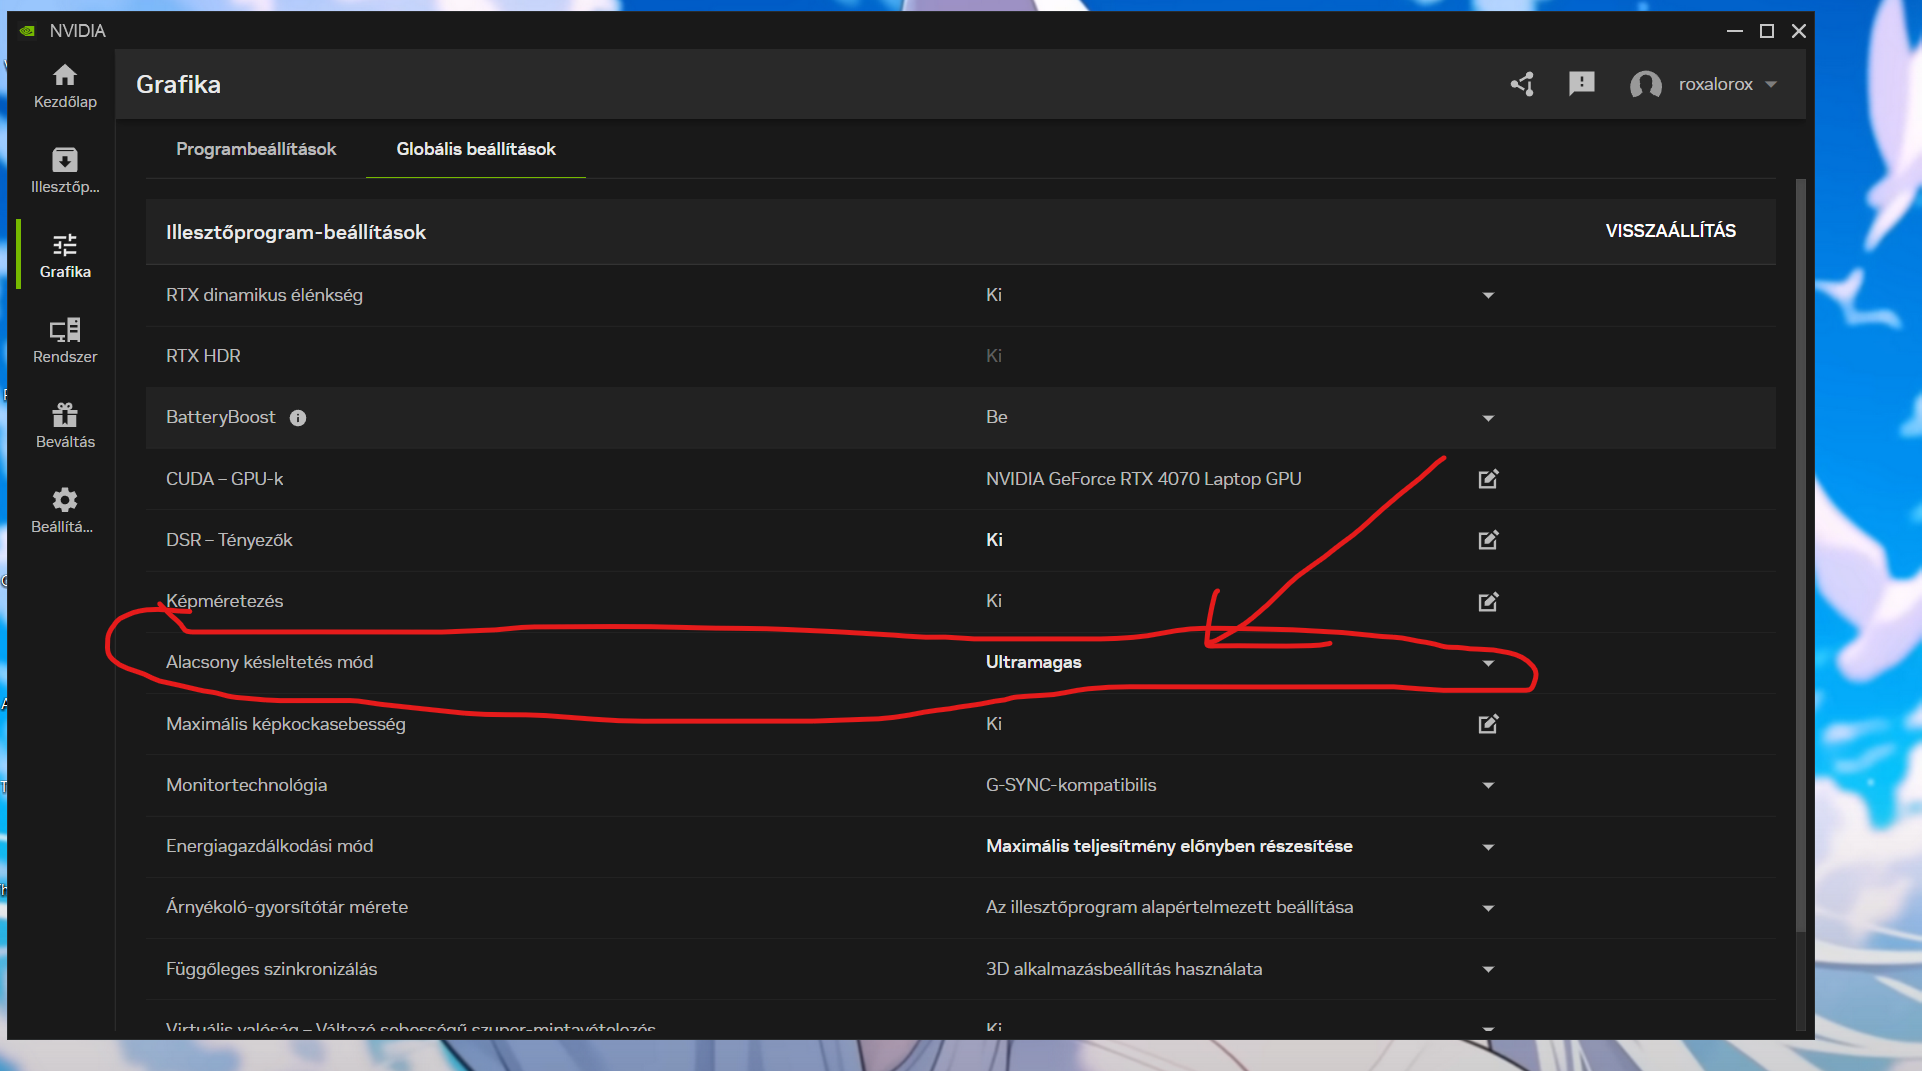Screen dimensions: 1922x1071
Task: Click the feedback exclamation icon
Action: [x=1582, y=83]
